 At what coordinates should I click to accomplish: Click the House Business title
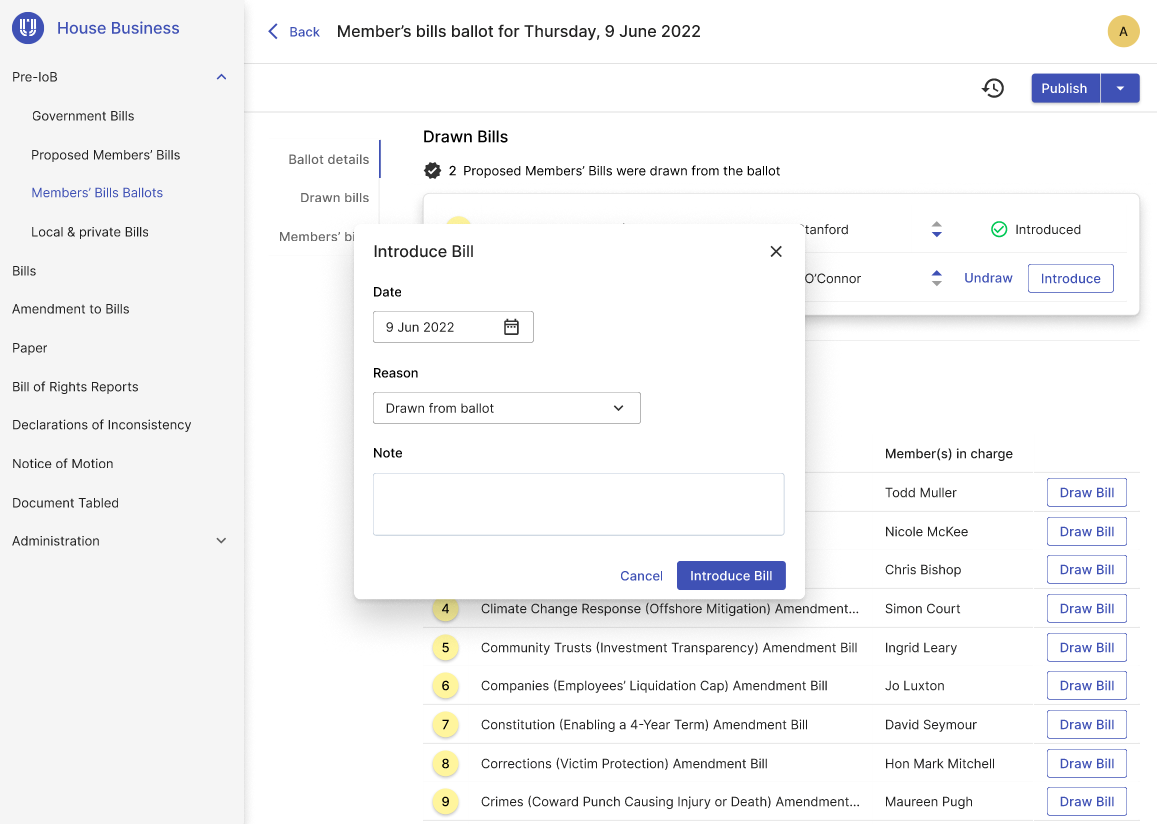pyautogui.click(x=118, y=28)
